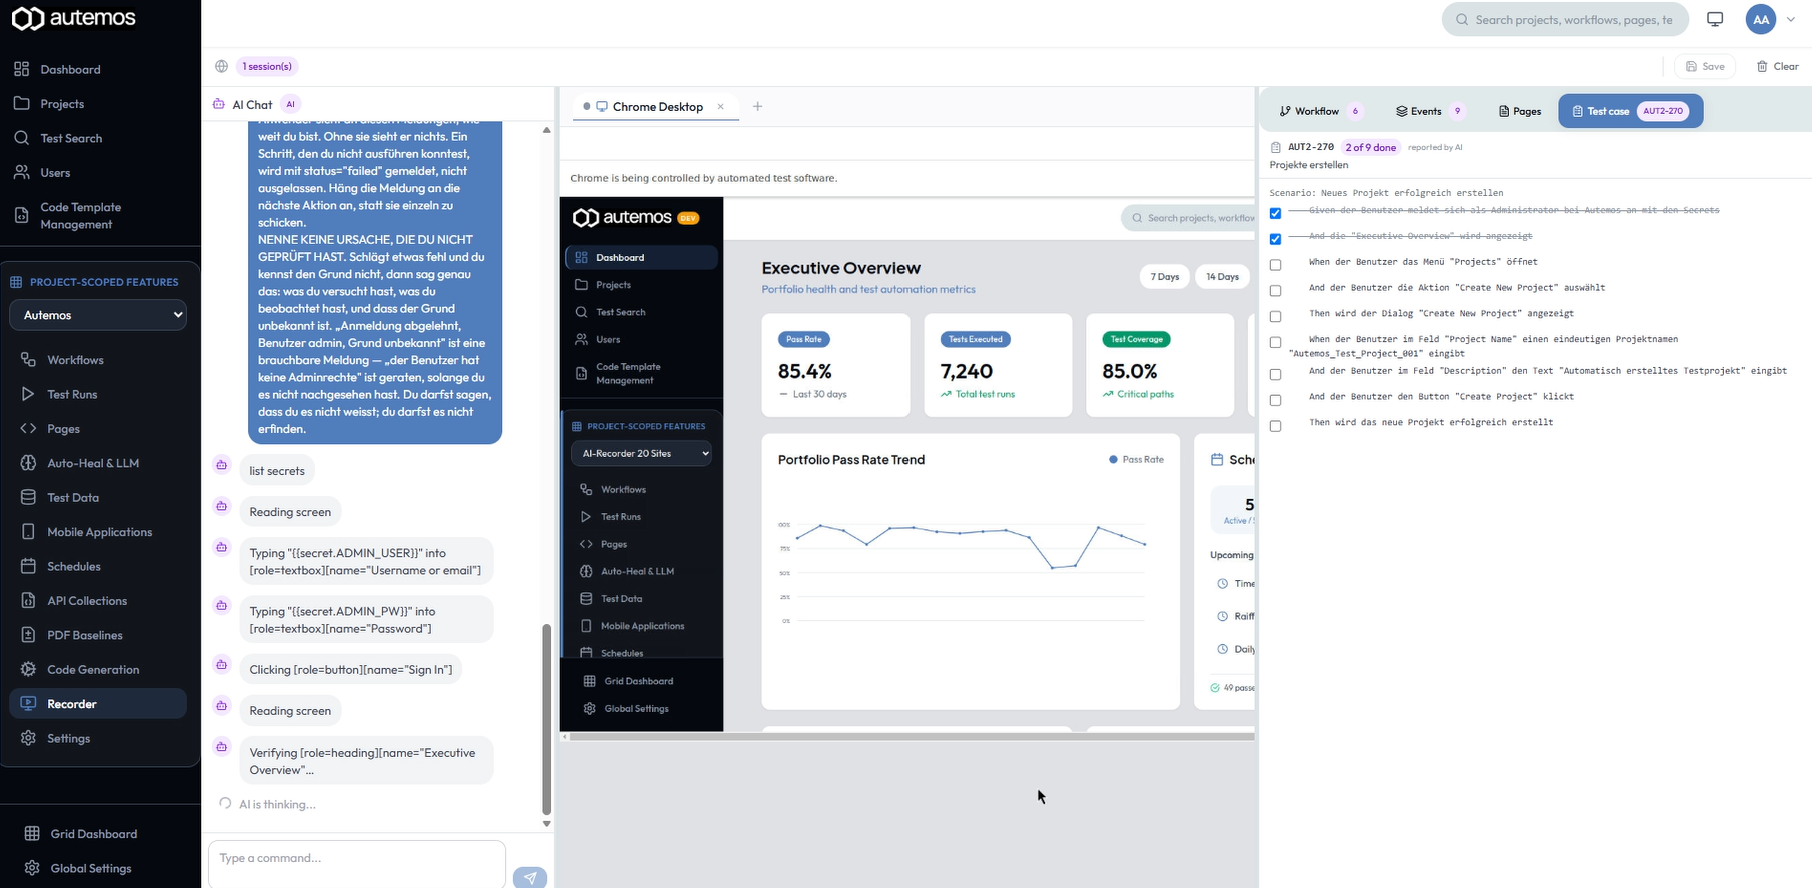Close the Chrome Desktop tab
Viewport: 1812px width, 888px height.
[x=720, y=106]
